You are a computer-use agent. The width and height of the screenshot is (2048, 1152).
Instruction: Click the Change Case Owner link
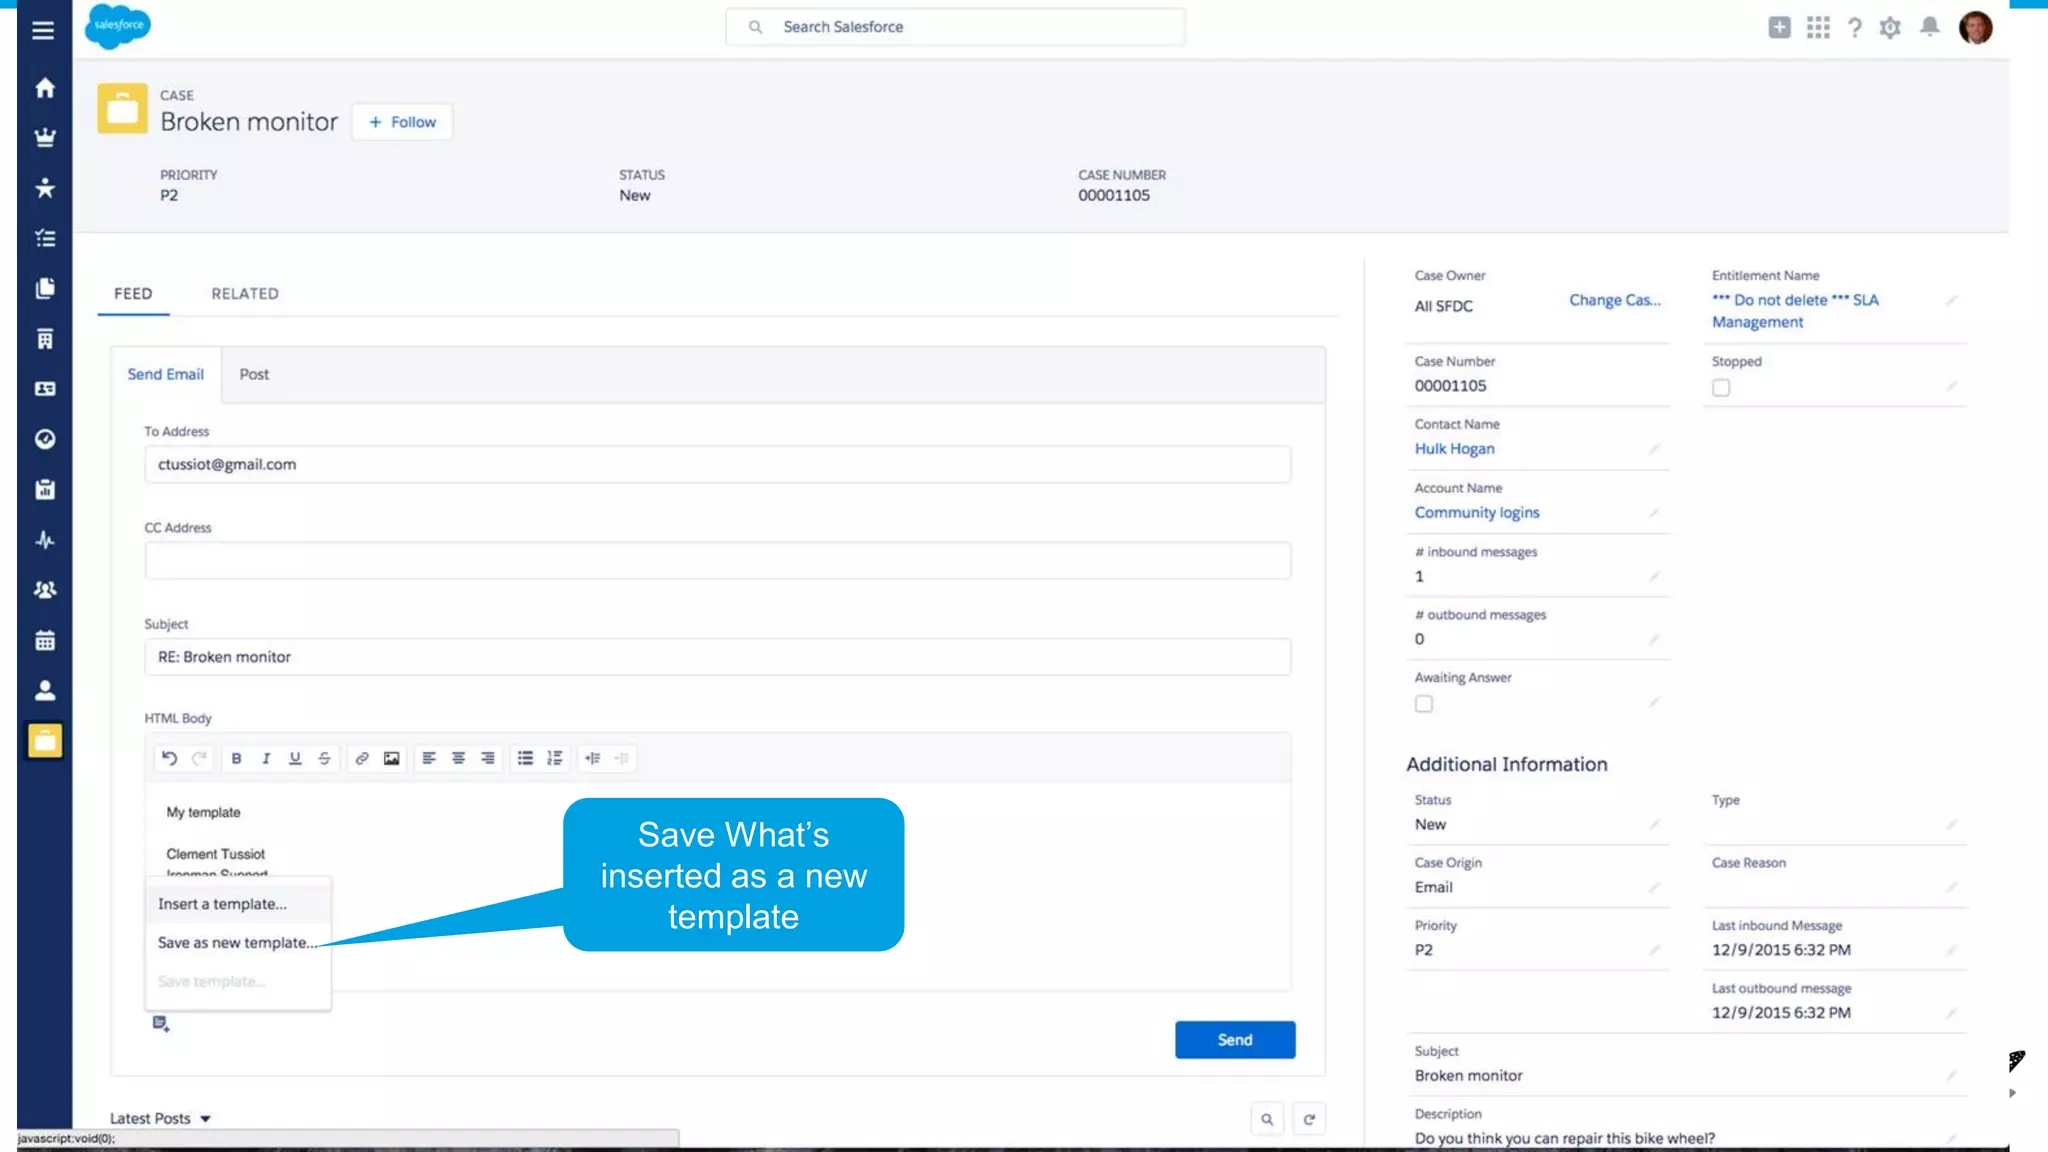(x=1614, y=300)
